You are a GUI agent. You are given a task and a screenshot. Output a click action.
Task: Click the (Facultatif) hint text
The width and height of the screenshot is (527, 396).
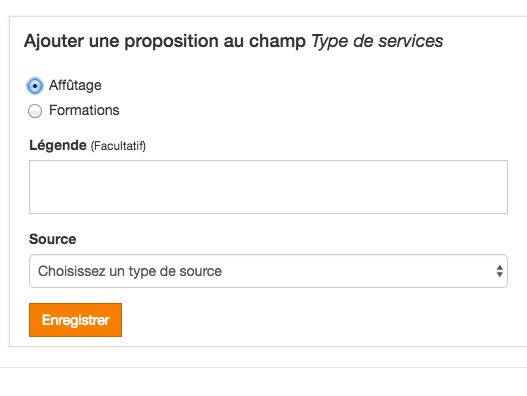pos(118,146)
